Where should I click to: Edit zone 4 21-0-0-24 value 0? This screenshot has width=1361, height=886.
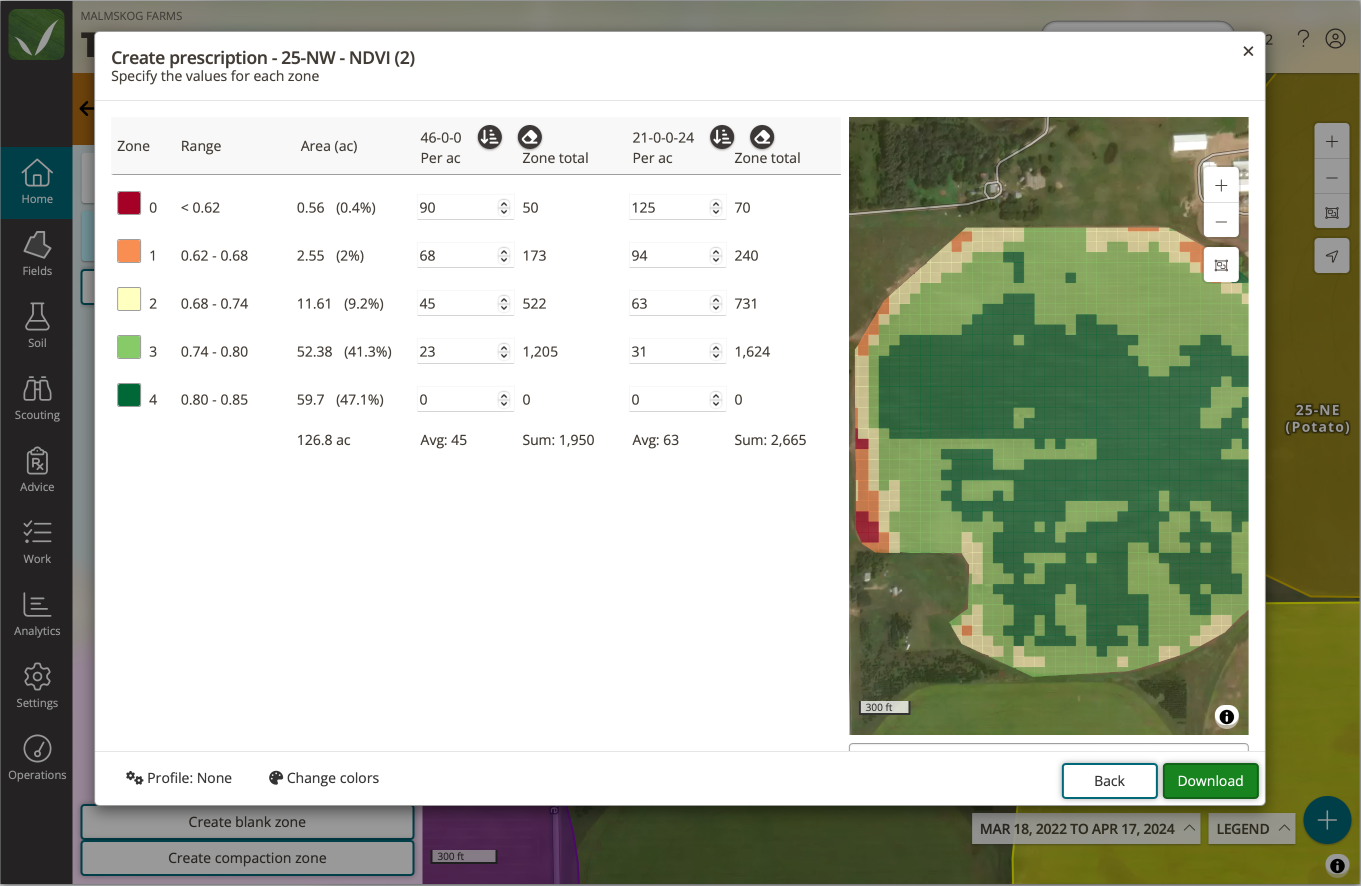tap(676, 400)
